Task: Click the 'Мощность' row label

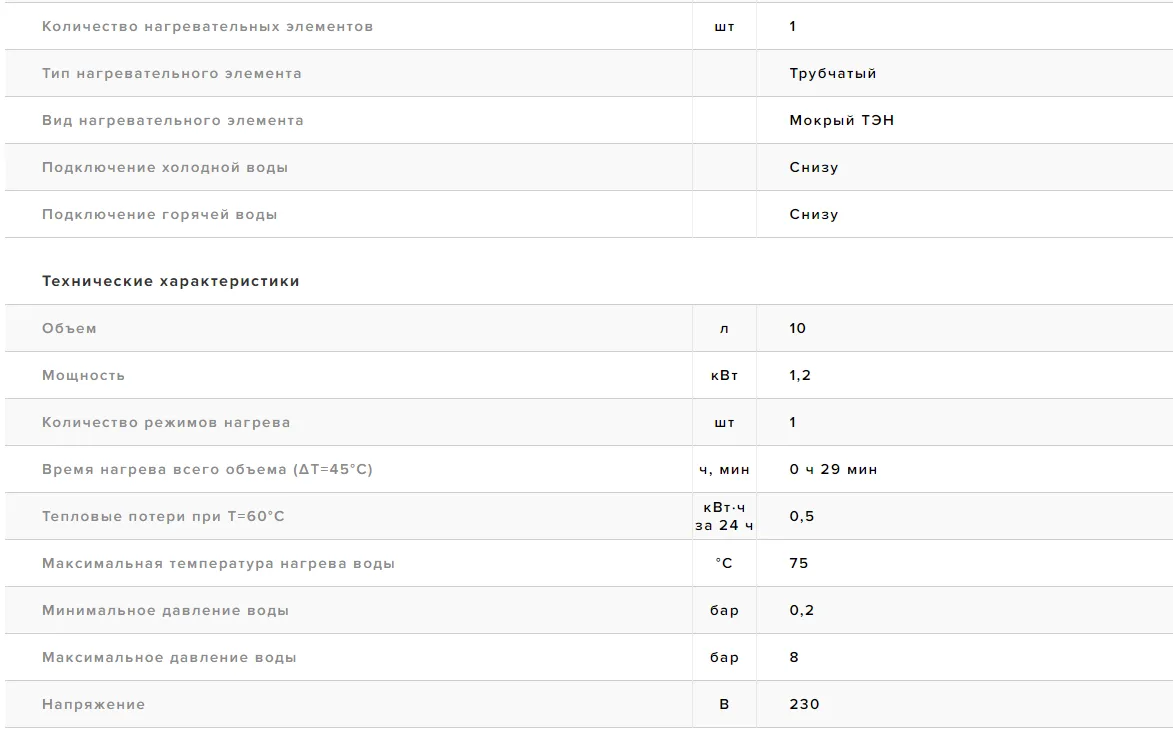Action: pos(83,376)
